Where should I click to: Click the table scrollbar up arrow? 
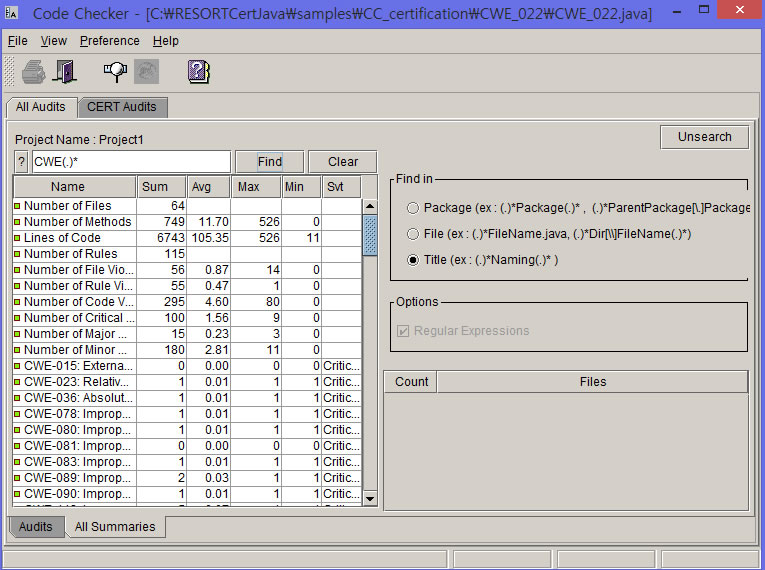(370, 206)
